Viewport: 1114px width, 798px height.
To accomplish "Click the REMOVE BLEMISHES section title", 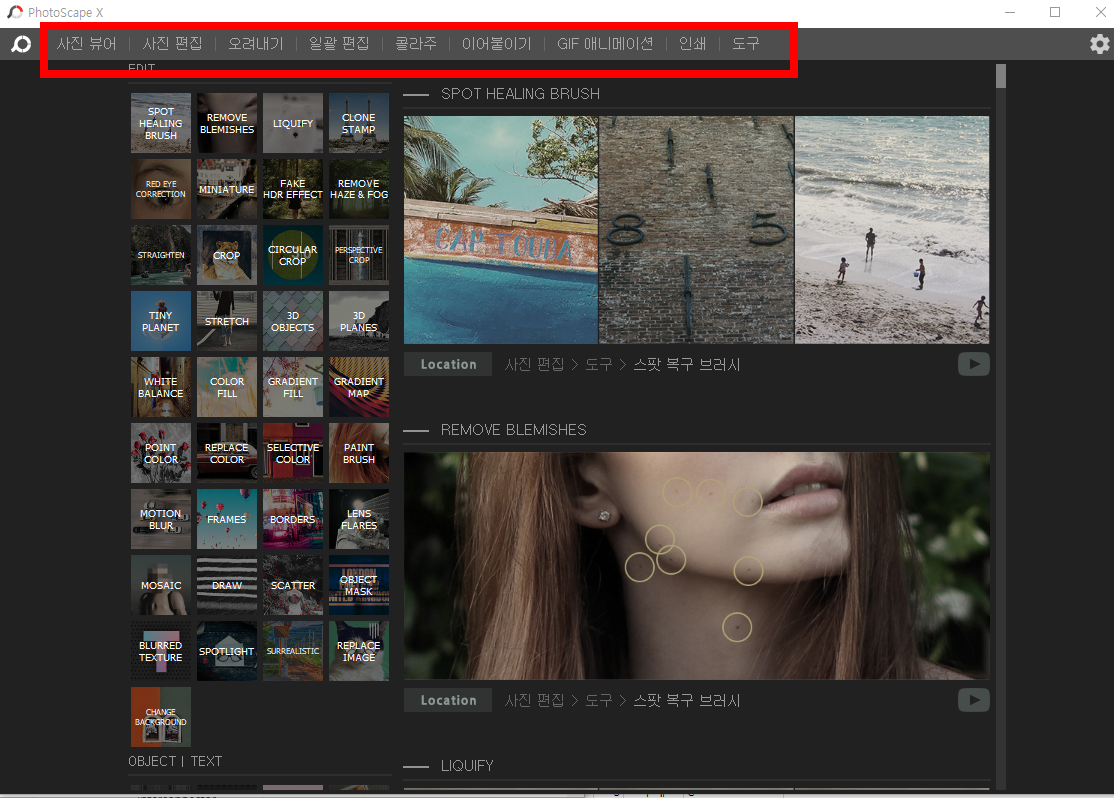I will pos(514,430).
